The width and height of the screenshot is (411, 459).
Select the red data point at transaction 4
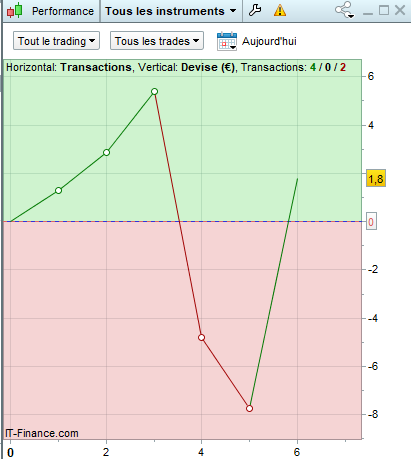[201, 338]
